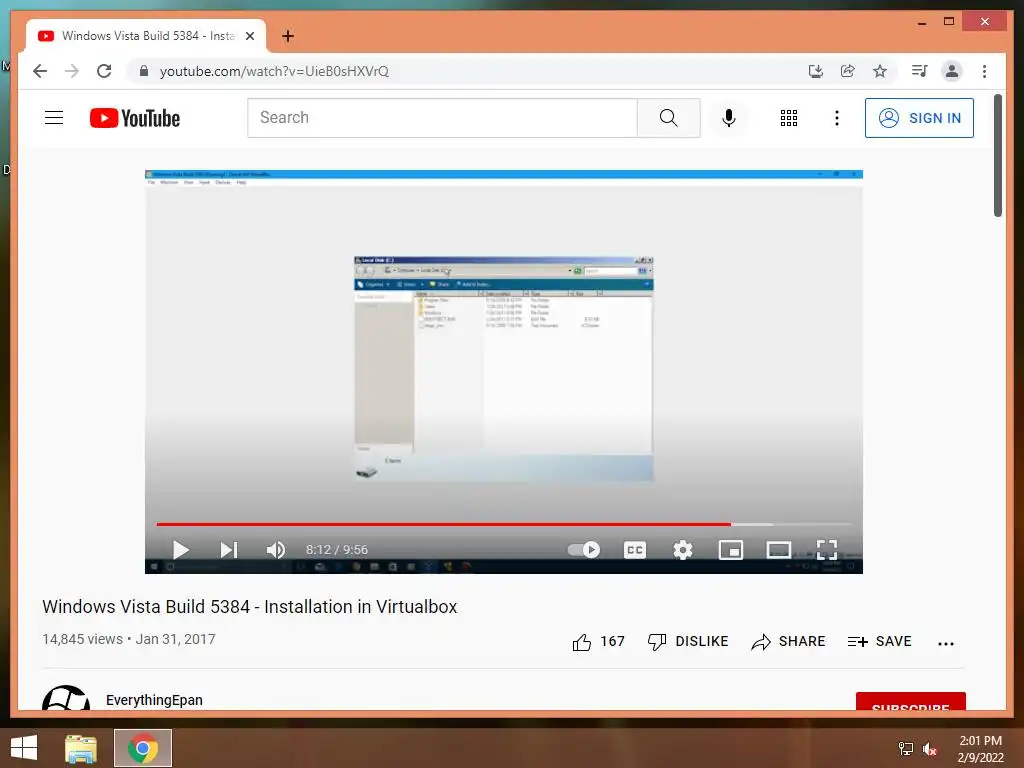Click the 14,845 views text

click(82, 639)
